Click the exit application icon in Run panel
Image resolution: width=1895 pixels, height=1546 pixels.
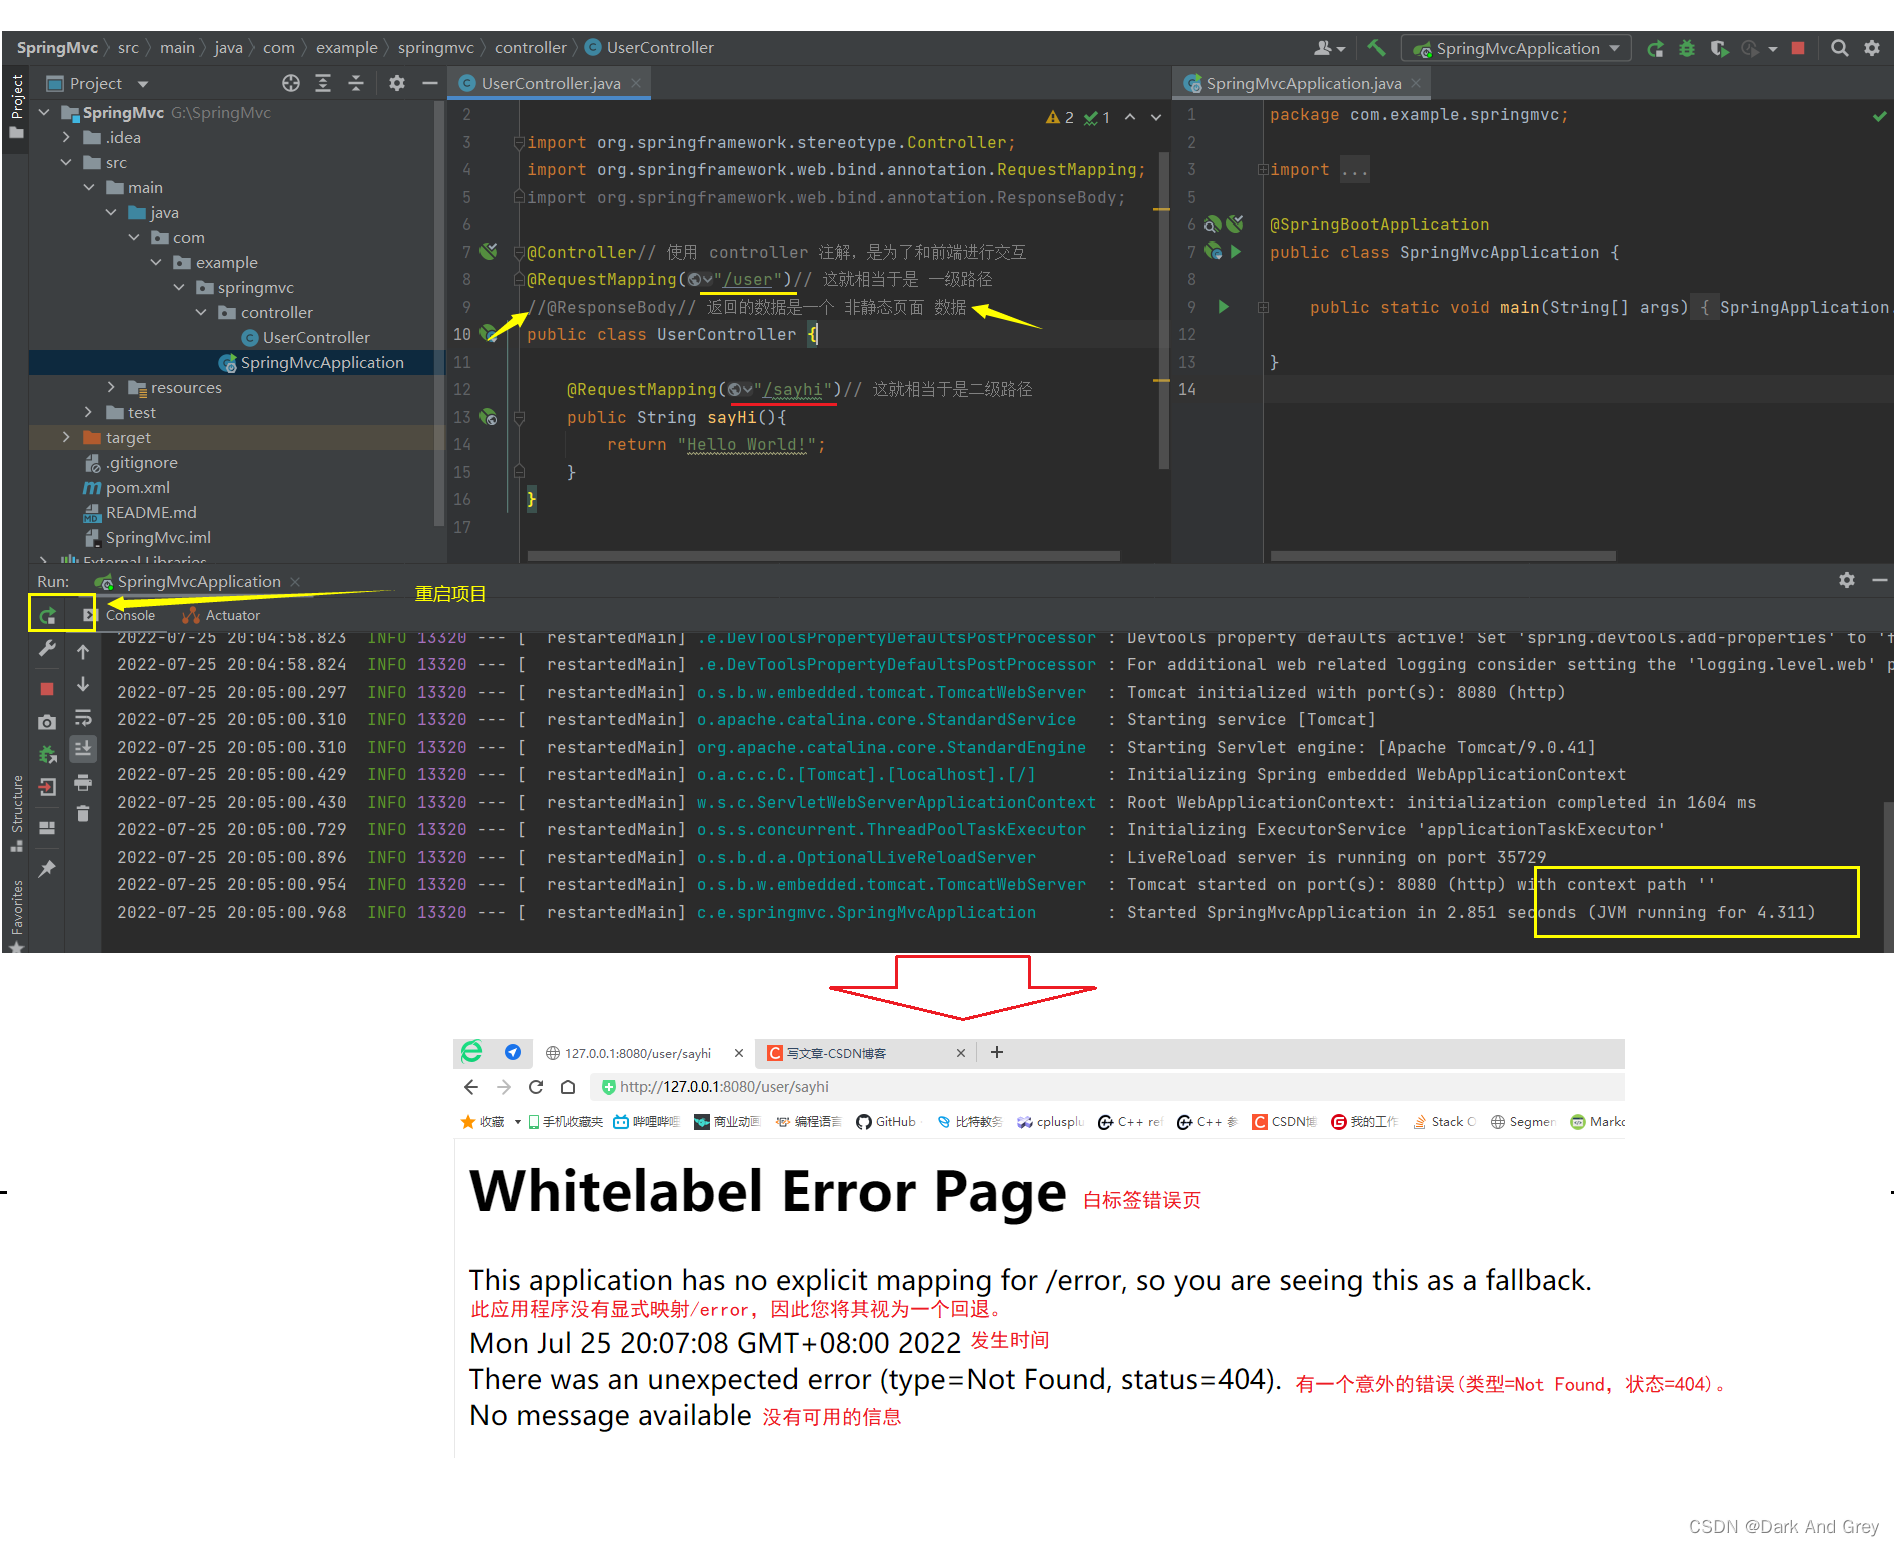pyautogui.click(x=47, y=787)
